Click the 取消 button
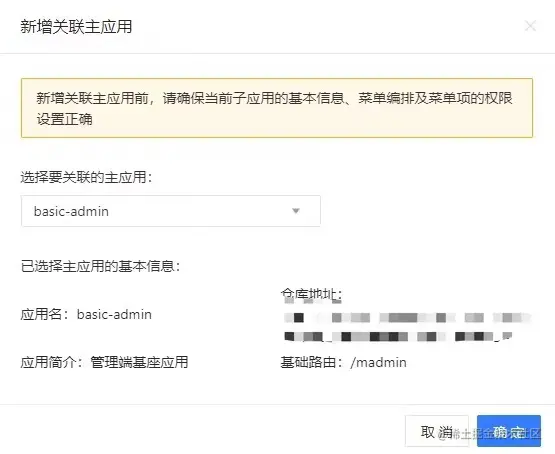Viewport: 555px width, 454px height. click(x=437, y=431)
